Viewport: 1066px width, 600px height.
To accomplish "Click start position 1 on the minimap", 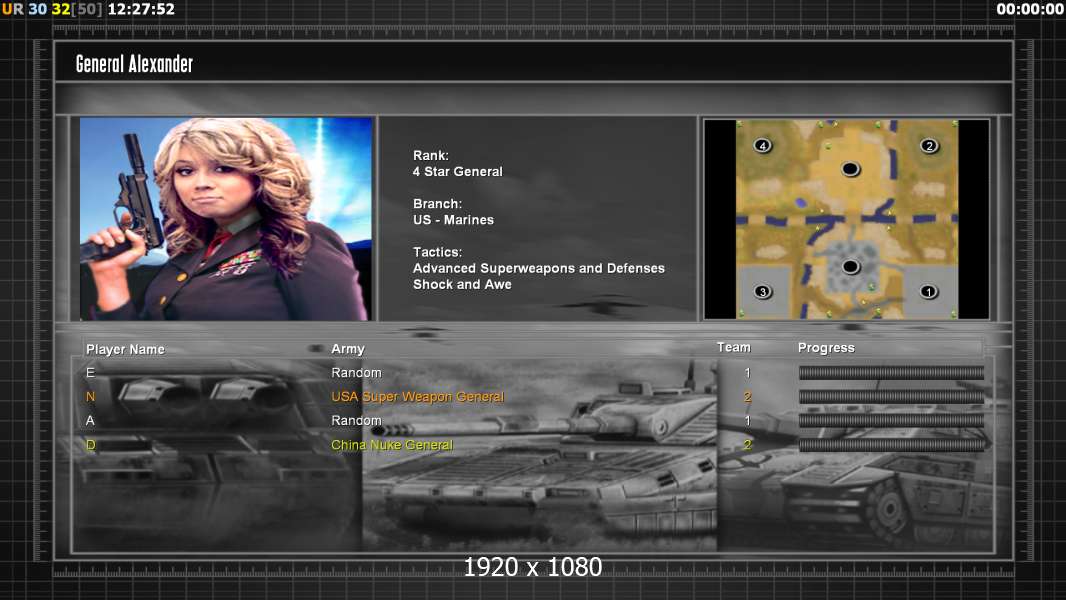I will [929, 292].
